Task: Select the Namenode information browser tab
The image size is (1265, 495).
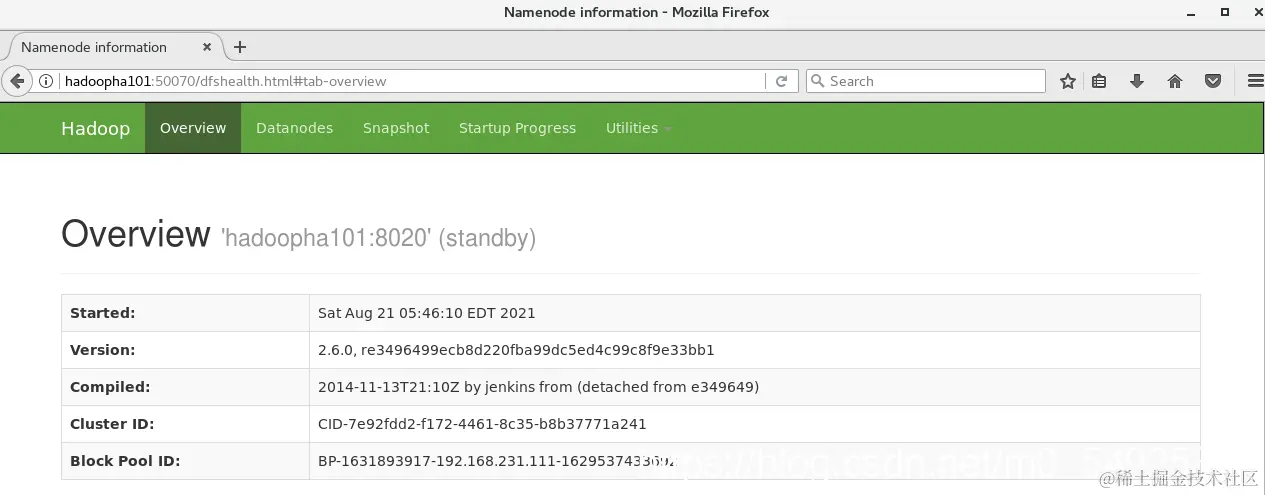Action: 114,47
